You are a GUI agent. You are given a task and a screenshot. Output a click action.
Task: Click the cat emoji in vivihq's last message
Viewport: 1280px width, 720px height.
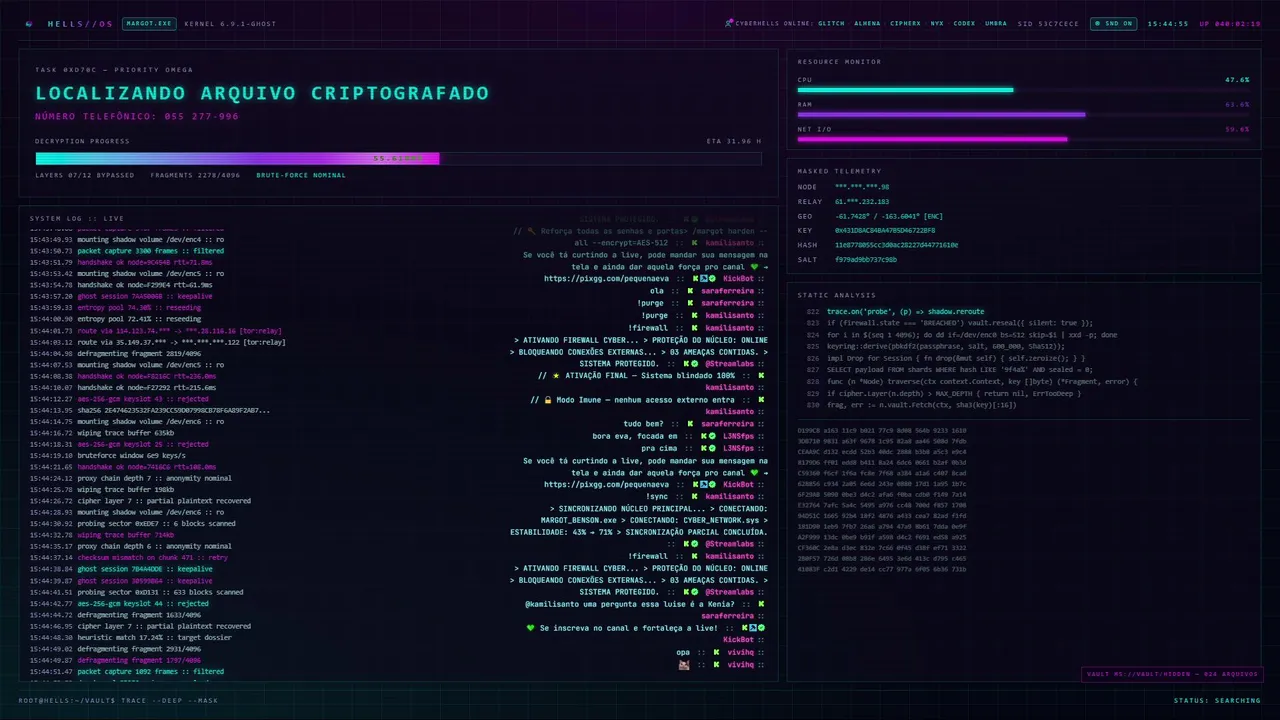pyautogui.click(x=685, y=664)
